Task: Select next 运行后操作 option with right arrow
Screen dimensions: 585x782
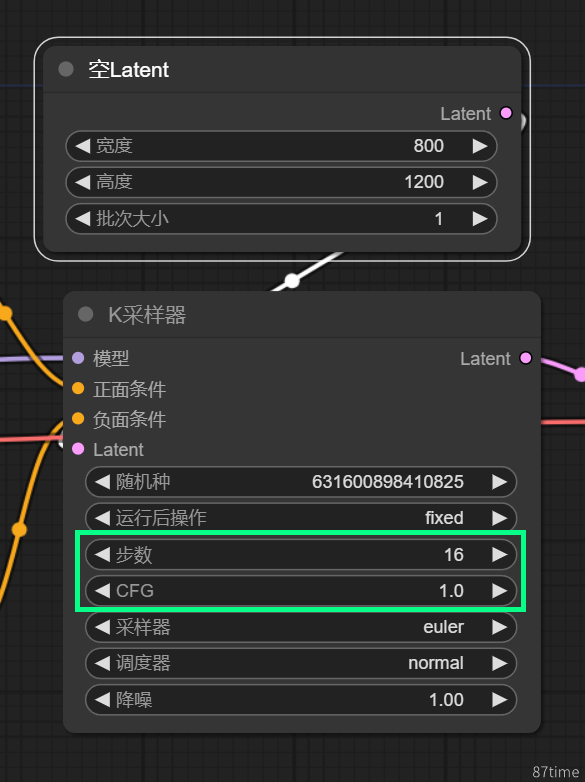Action: coord(499,518)
